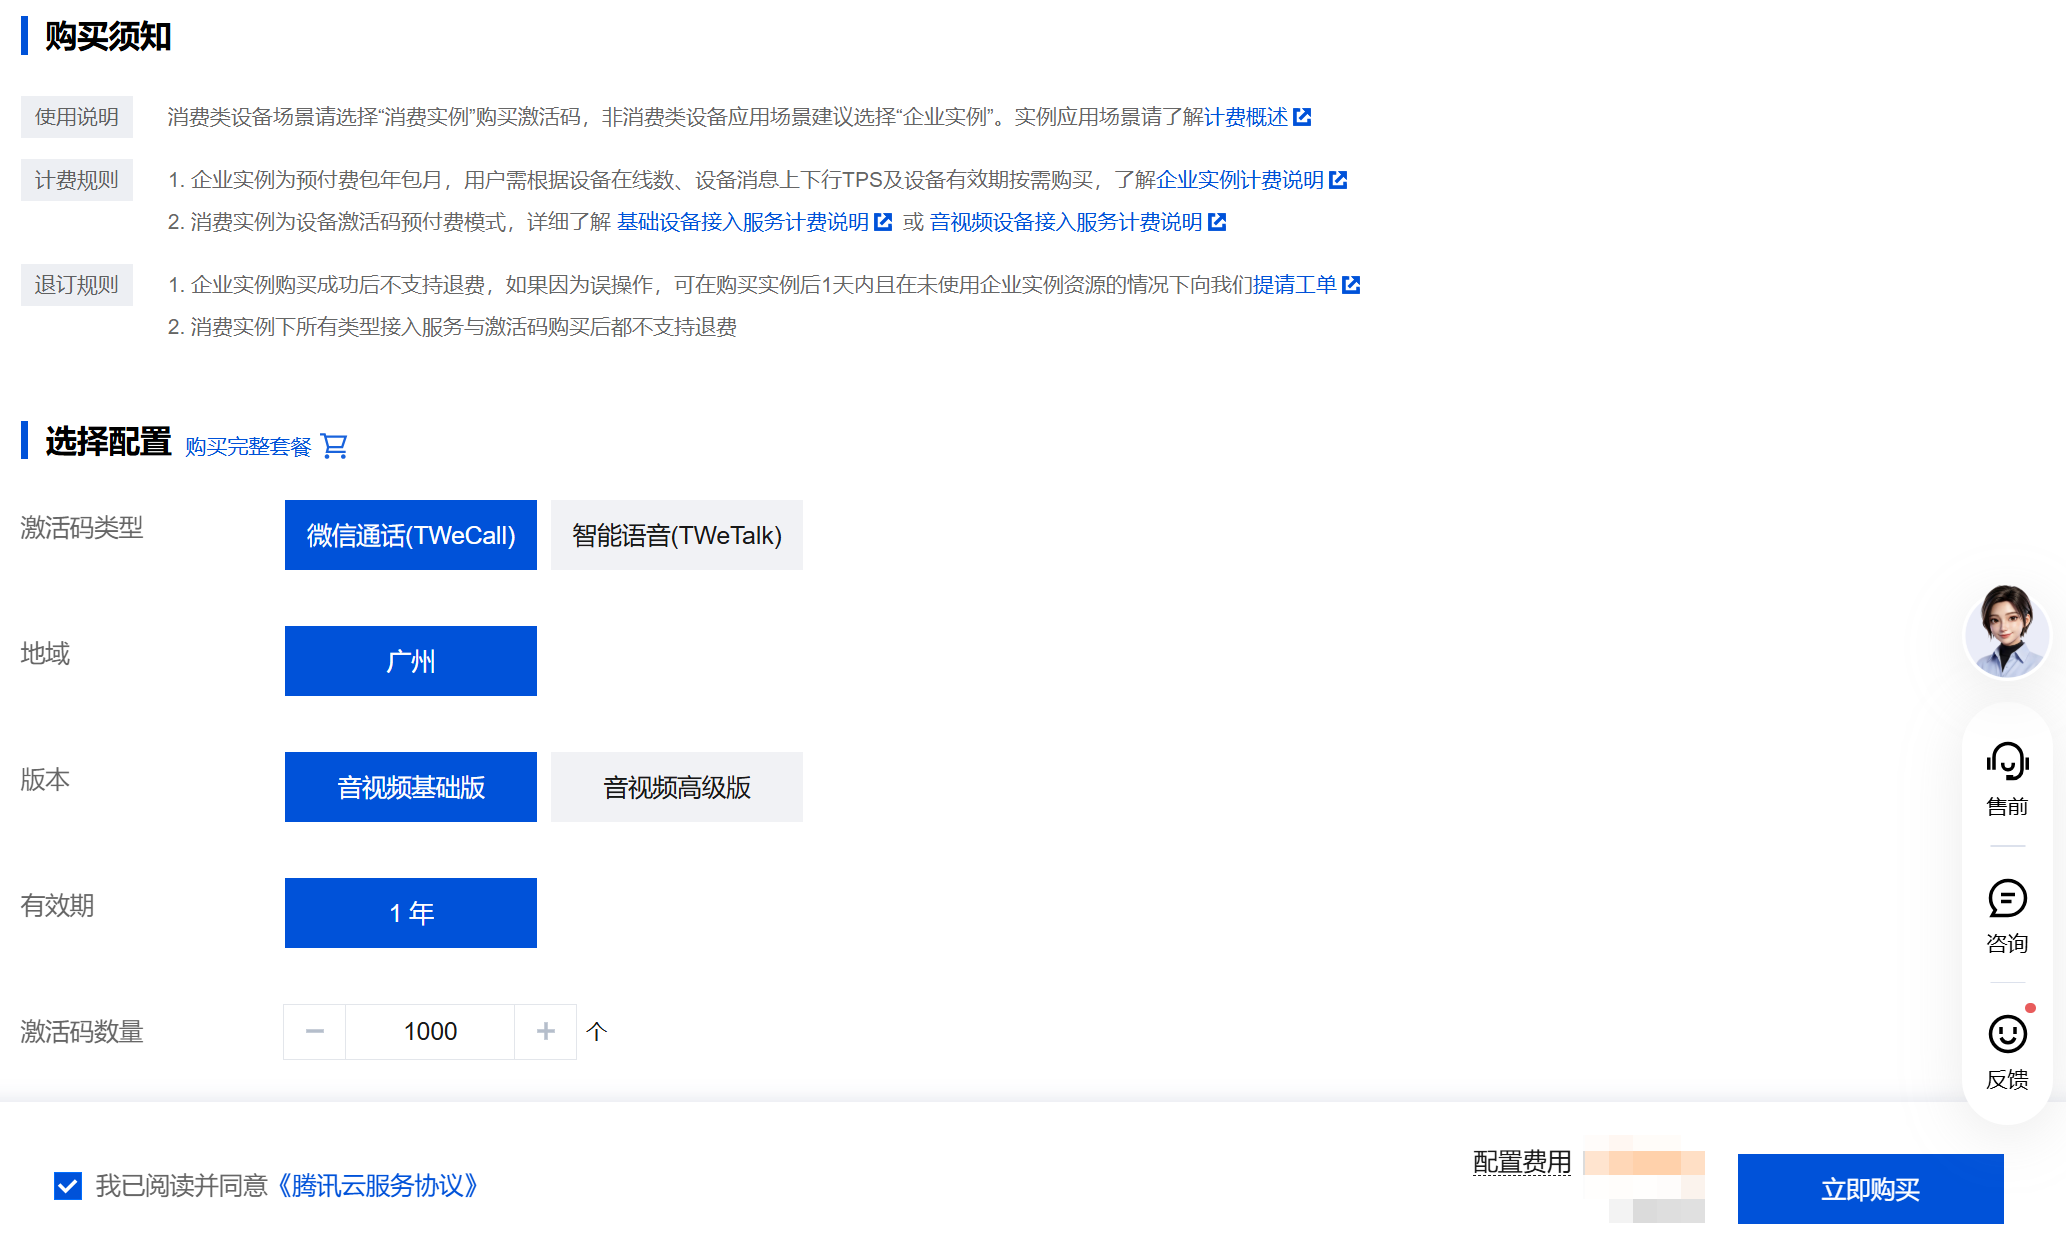
Task: Click external-link icon after 提请工单
Action: [x=1351, y=285]
